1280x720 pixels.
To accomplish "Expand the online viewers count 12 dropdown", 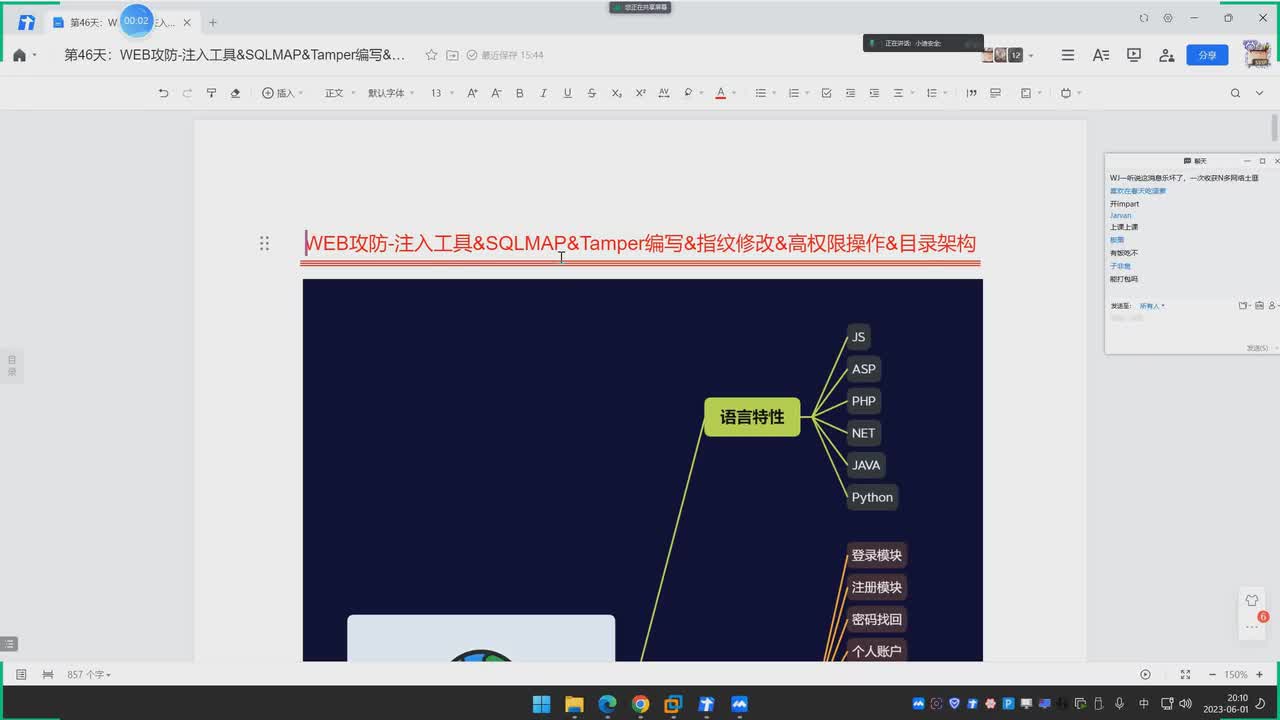I will pyautogui.click(x=1031, y=56).
